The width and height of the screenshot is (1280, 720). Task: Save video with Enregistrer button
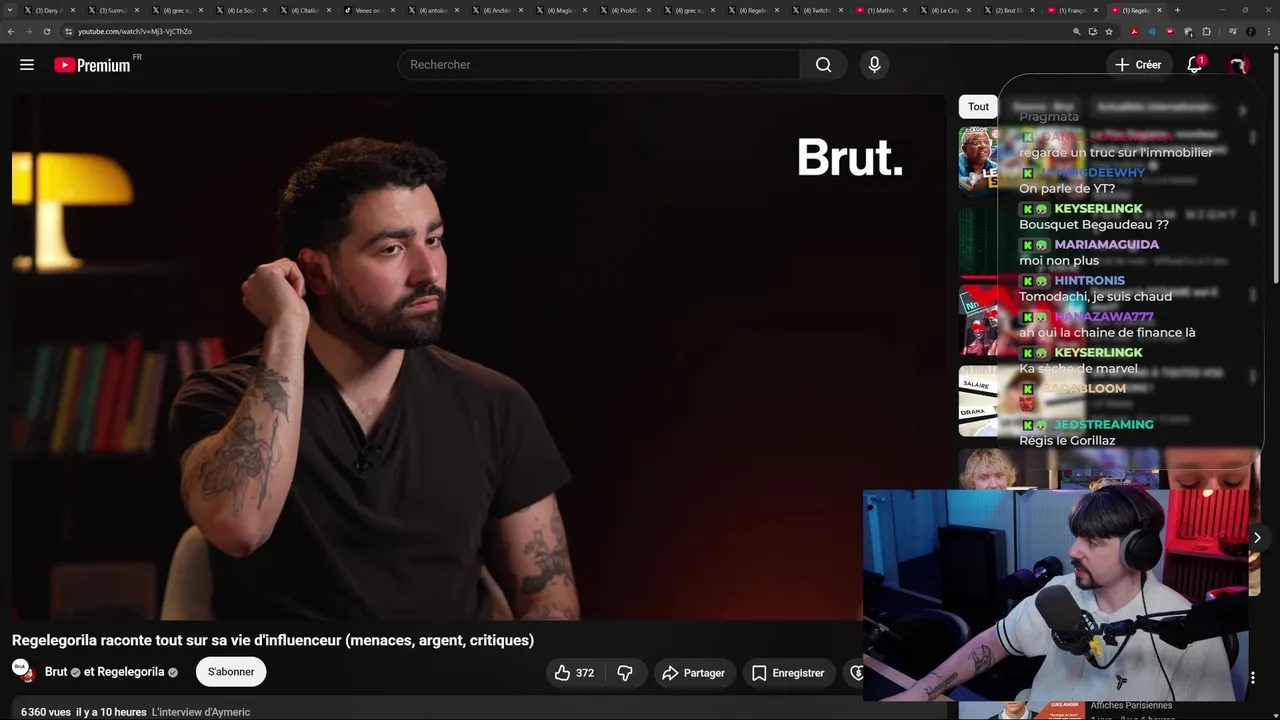(x=788, y=673)
